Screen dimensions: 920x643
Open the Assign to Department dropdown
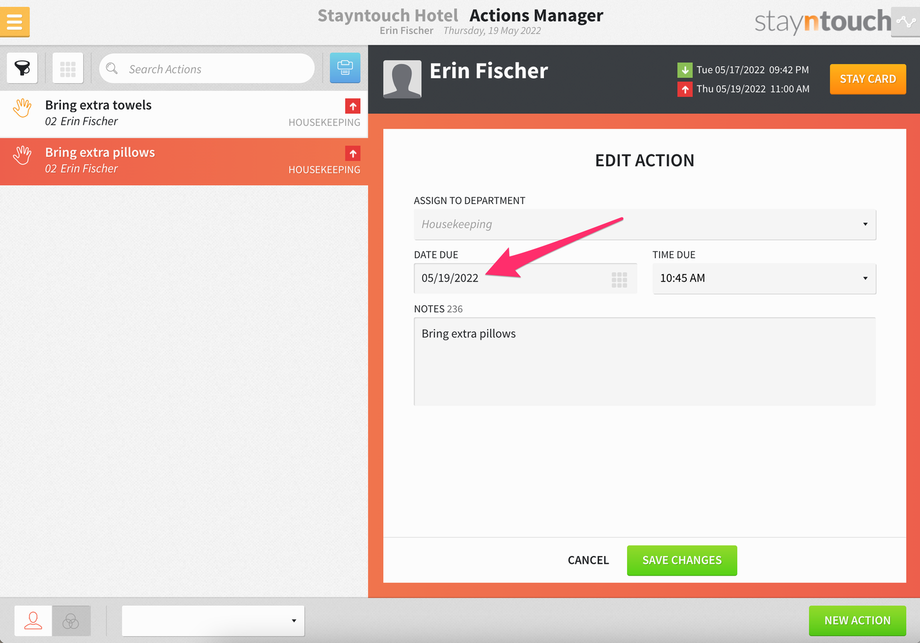tap(645, 225)
